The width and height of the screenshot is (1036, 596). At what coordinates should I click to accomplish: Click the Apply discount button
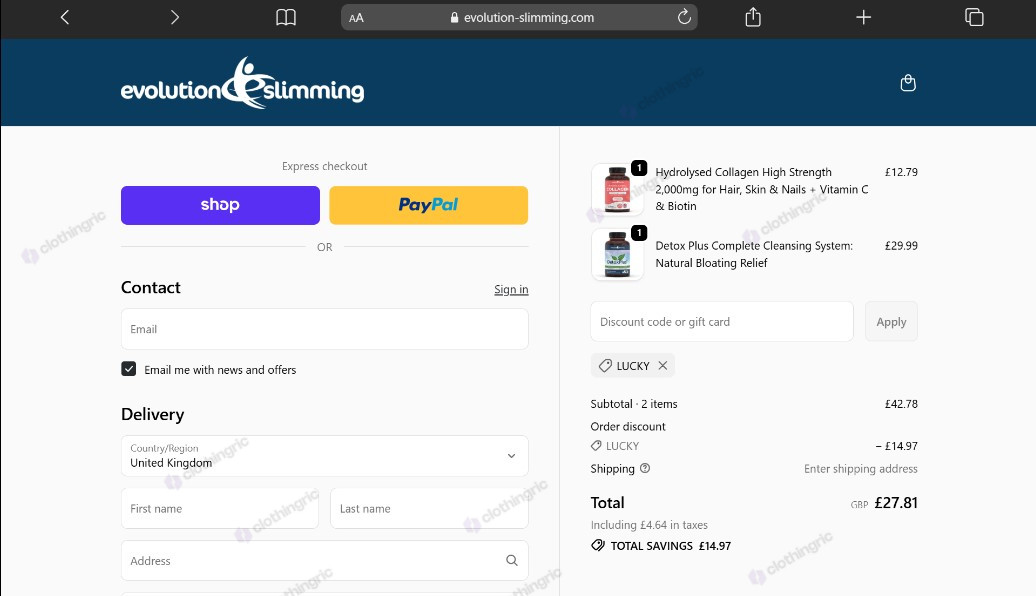click(x=891, y=322)
